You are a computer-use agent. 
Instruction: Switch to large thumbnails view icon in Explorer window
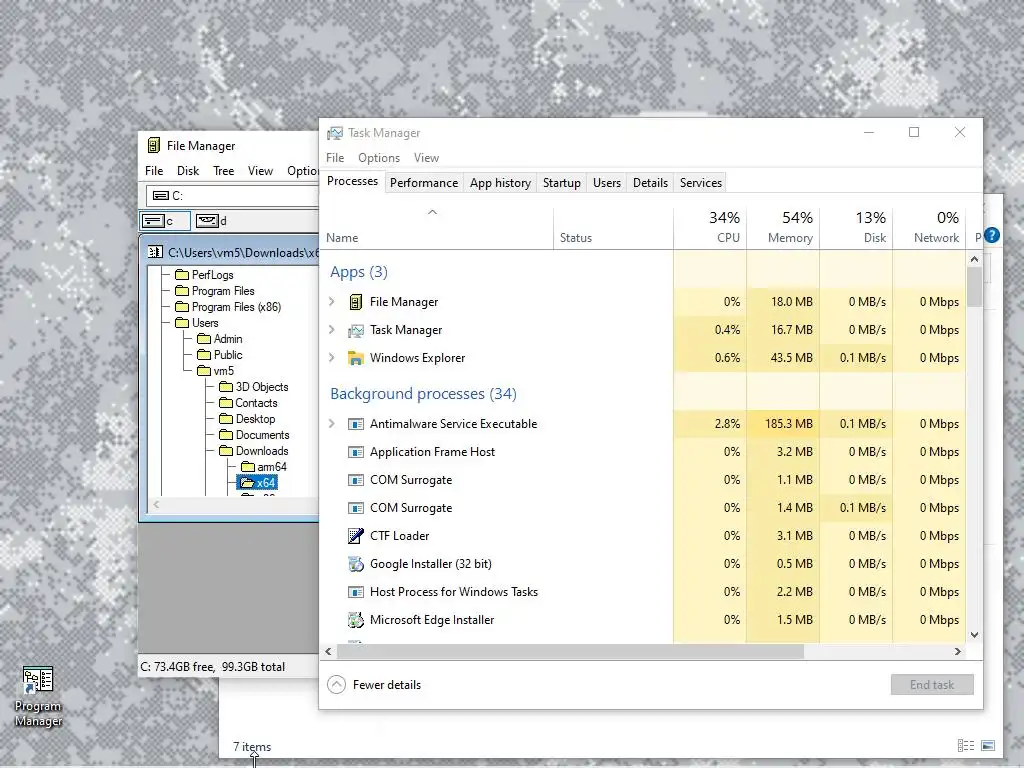pyautogui.click(x=988, y=745)
